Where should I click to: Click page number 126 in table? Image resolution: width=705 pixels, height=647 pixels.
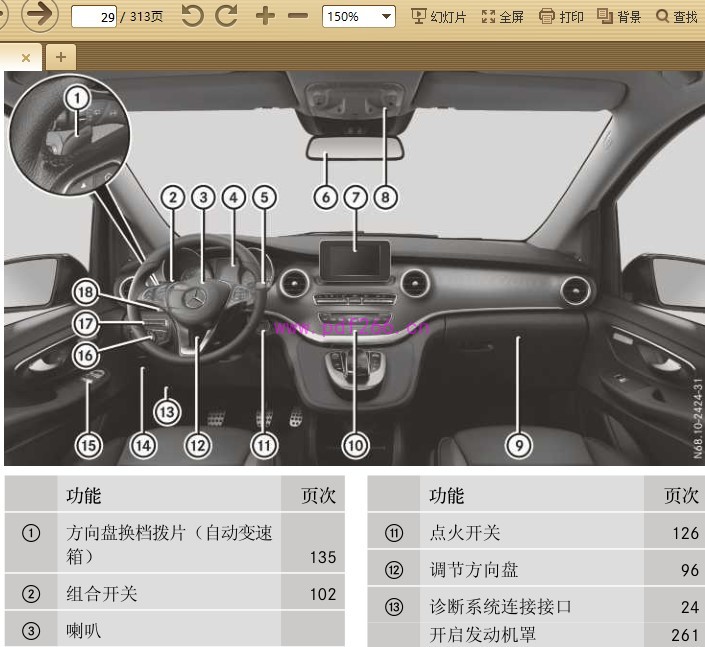click(x=686, y=533)
